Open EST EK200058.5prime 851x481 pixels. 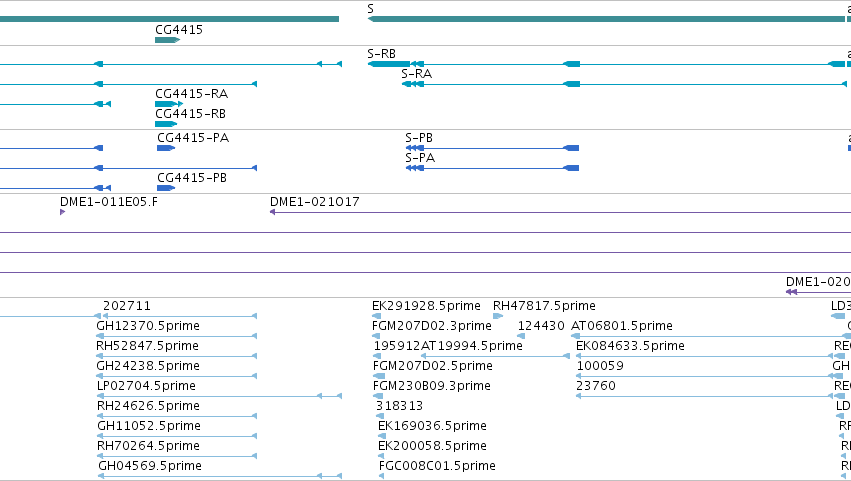pyautogui.click(x=433, y=446)
